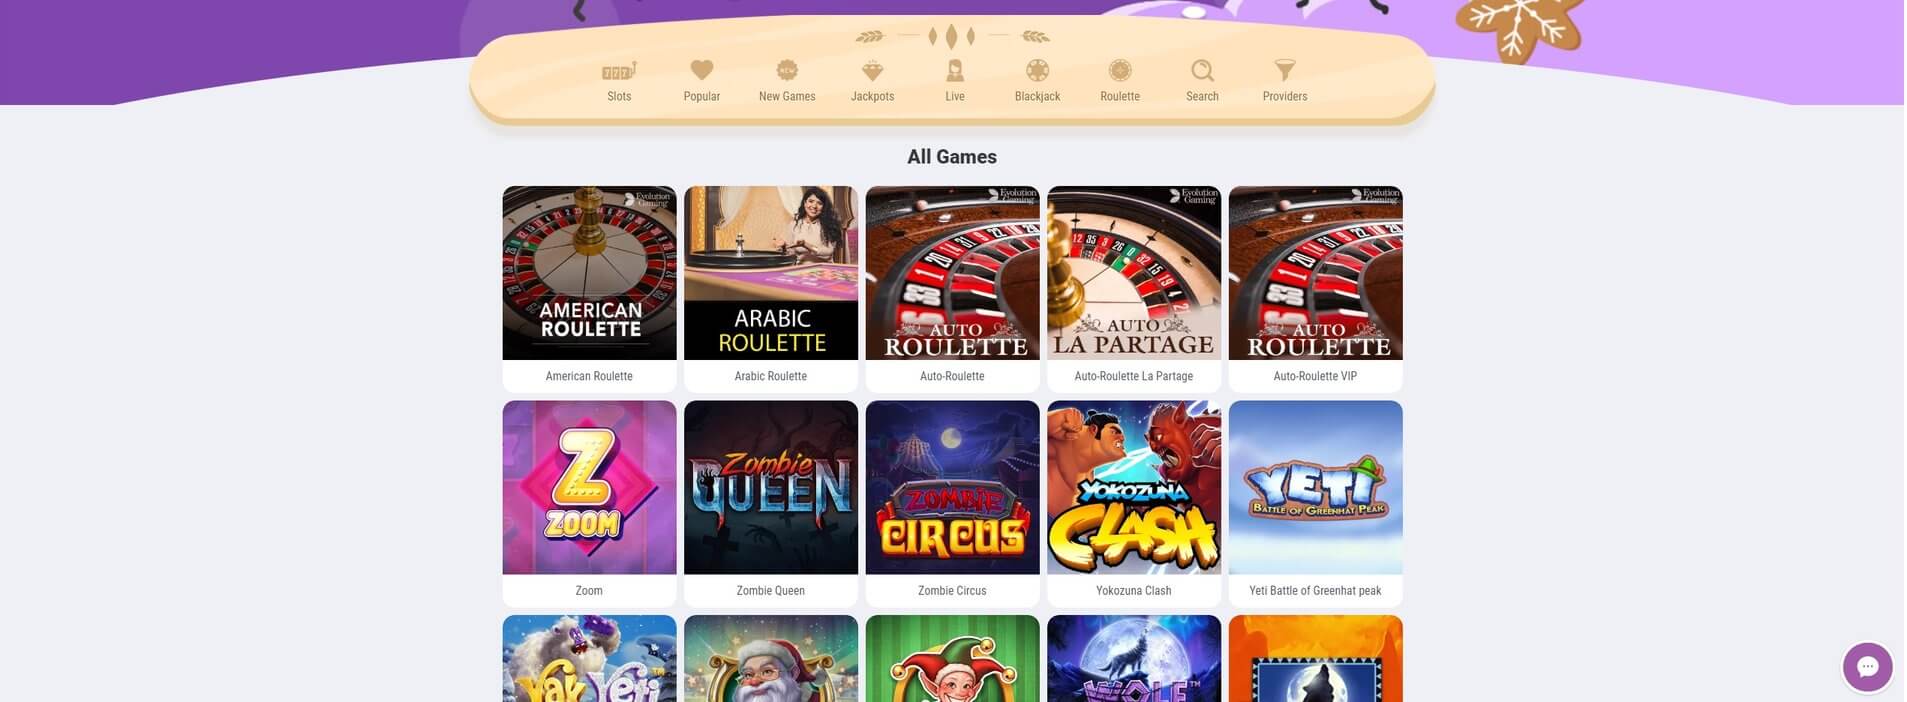Open the Roulette wheel icon category
Image resolution: width=1907 pixels, height=702 pixels.
1120,70
